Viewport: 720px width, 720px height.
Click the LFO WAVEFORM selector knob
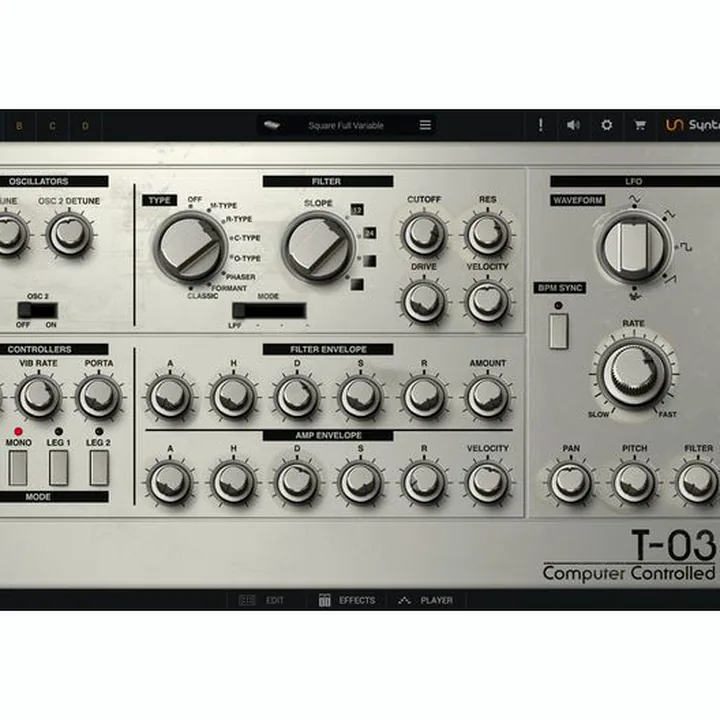tap(634, 247)
